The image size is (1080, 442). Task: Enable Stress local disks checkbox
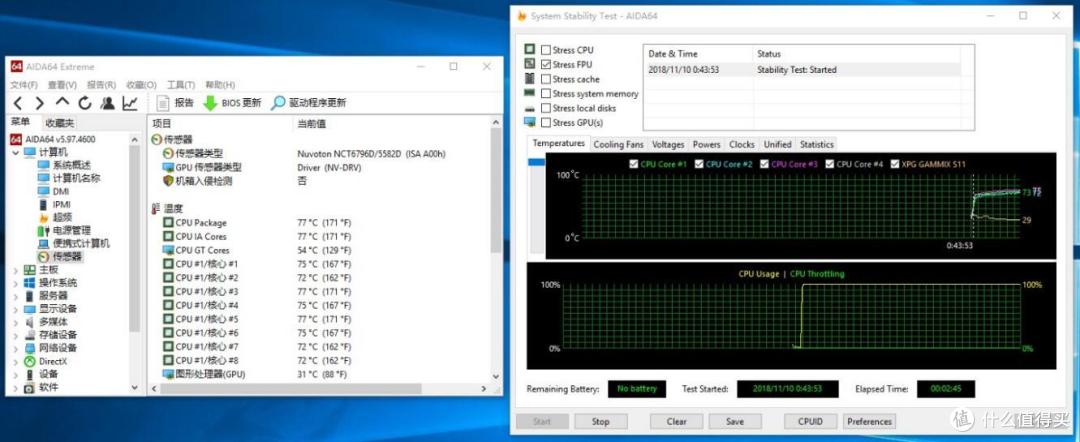546,108
